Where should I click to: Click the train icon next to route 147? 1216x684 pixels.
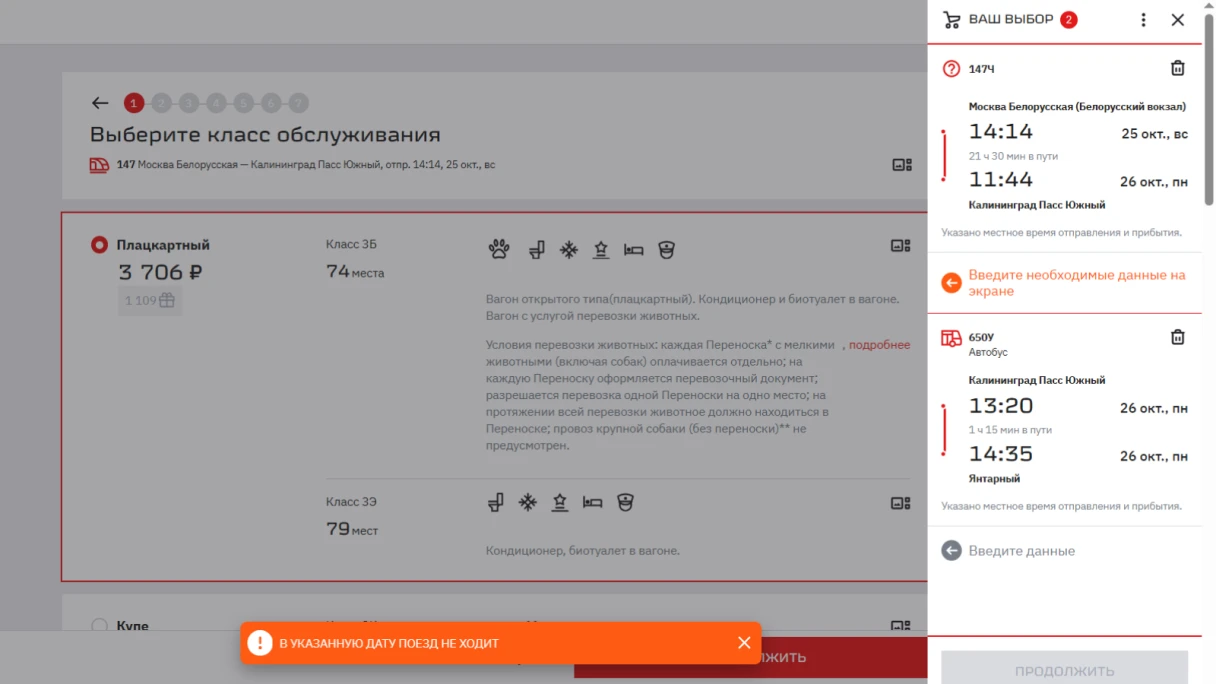point(99,165)
